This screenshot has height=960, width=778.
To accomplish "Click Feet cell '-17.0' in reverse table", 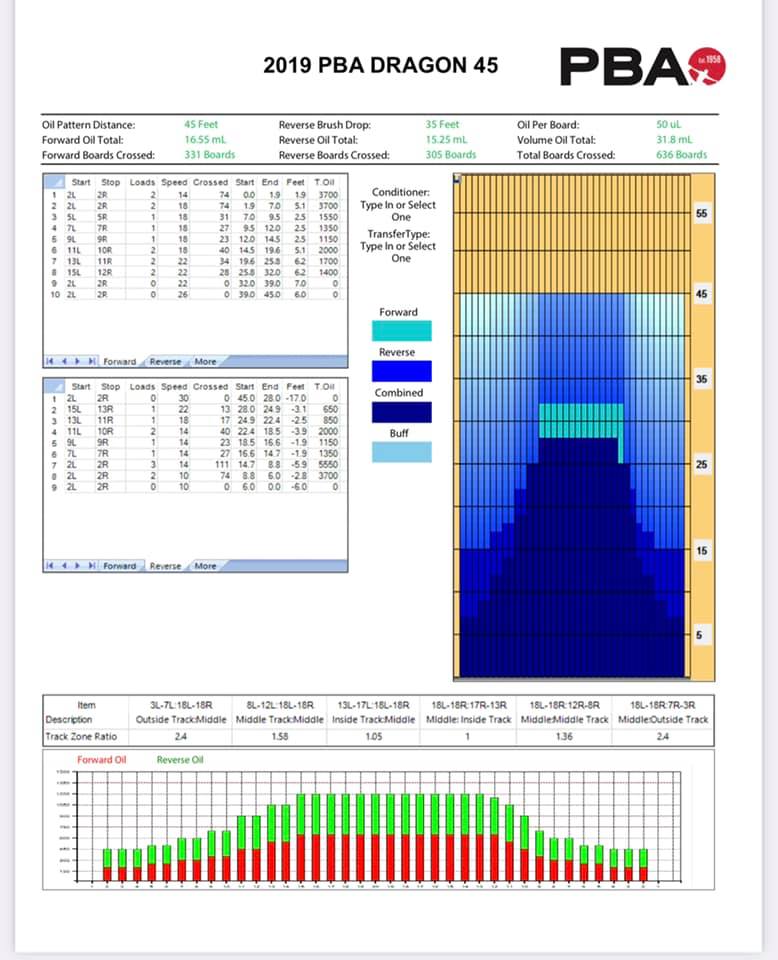I will (295, 398).
